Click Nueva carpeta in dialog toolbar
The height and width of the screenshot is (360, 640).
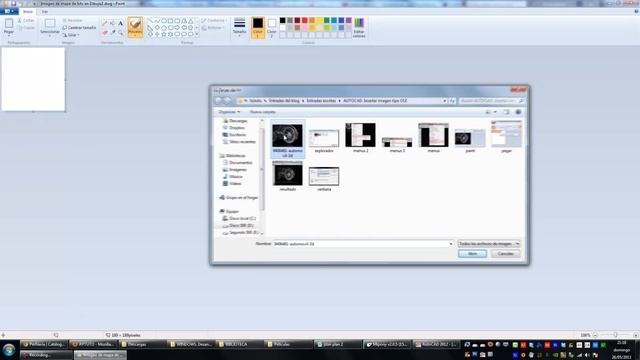point(262,112)
